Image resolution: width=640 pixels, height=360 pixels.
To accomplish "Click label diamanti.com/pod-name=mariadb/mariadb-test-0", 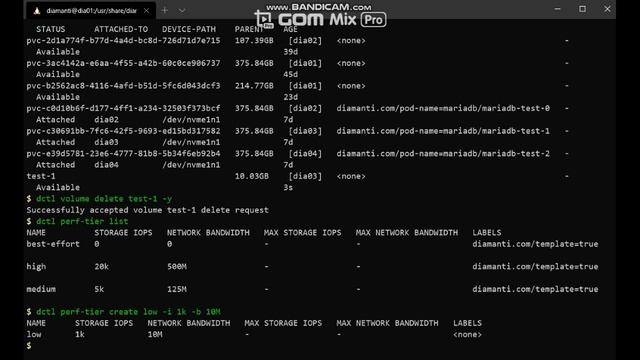I will click(443, 108).
